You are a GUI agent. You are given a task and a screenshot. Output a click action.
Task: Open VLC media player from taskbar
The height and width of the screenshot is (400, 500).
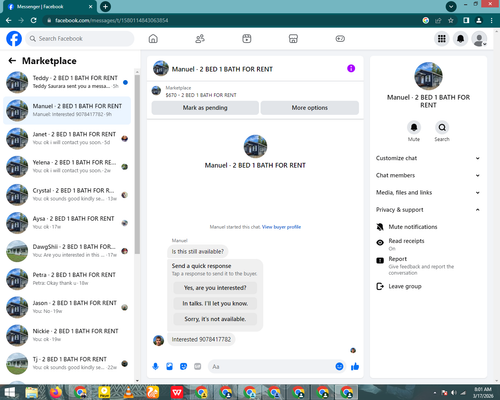click(128, 392)
